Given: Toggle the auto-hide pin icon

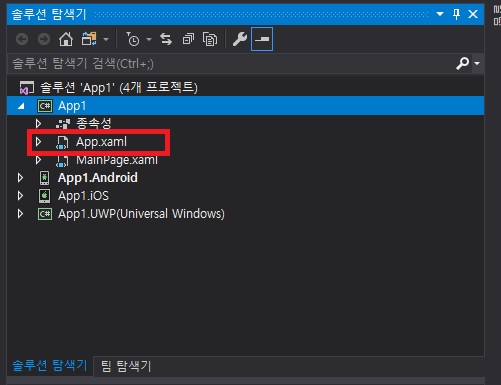Looking at the screenshot, I should click(456, 14).
